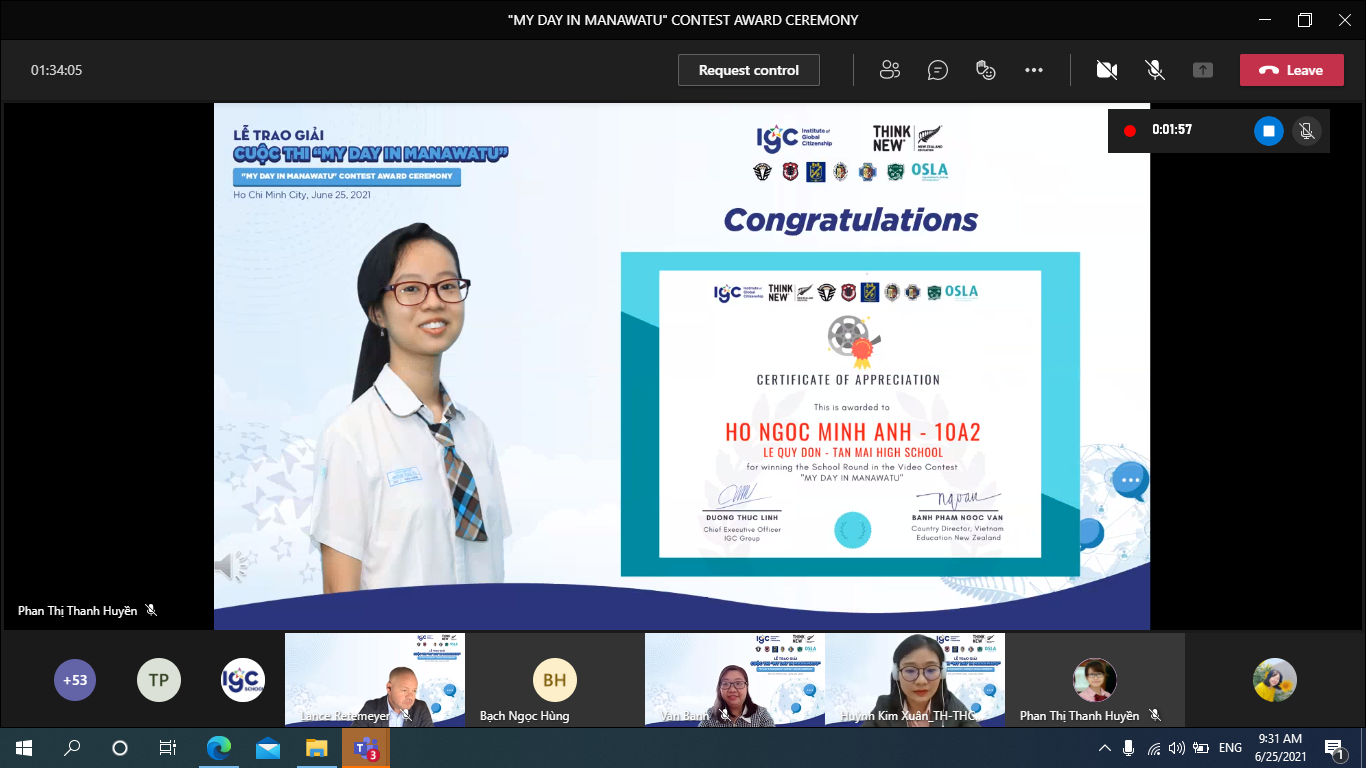Select Lance Retemeyer's video tile
This screenshot has width=1366, height=768.
(x=375, y=679)
